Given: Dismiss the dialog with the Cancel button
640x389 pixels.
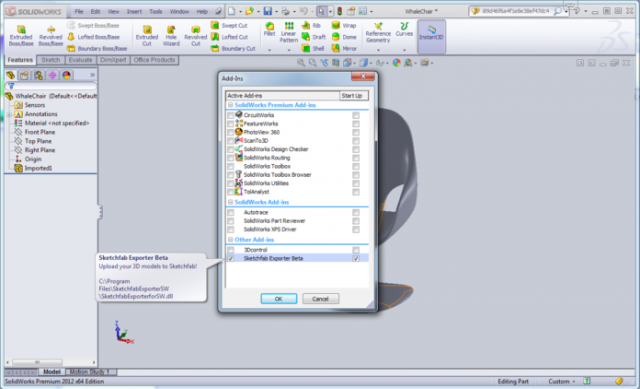Looking at the screenshot, I should tap(320, 299).
